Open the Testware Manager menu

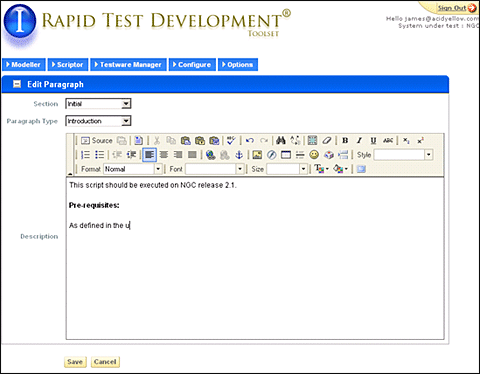coord(128,65)
